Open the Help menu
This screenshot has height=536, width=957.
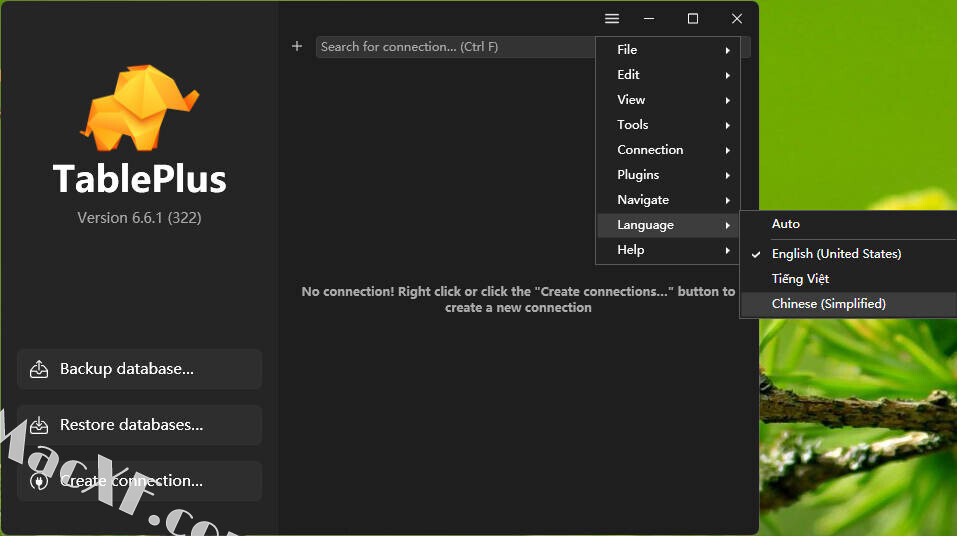click(668, 250)
